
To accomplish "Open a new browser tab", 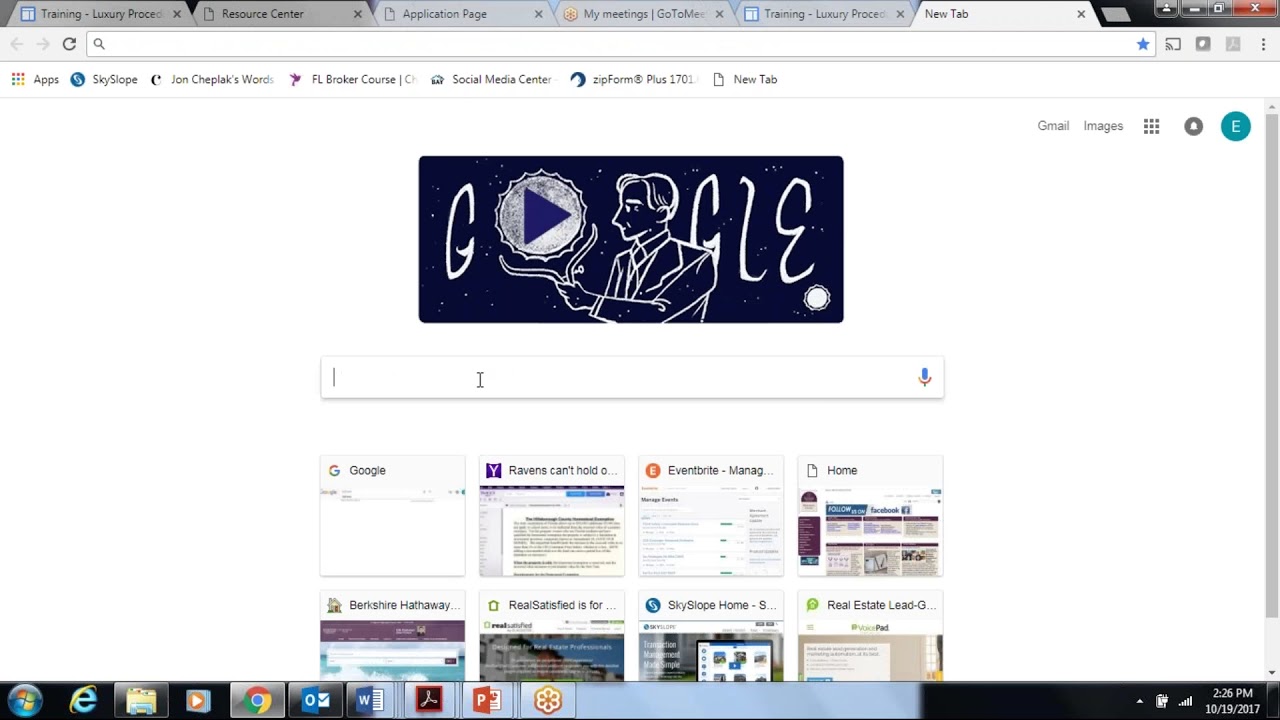I will pyautogui.click(x=1114, y=14).
